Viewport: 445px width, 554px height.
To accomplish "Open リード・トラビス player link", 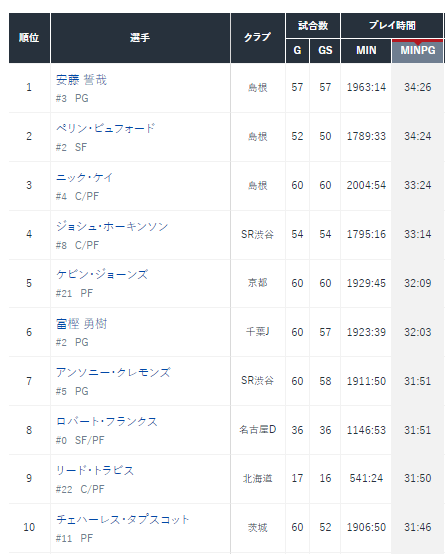I will click(x=95, y=471).
